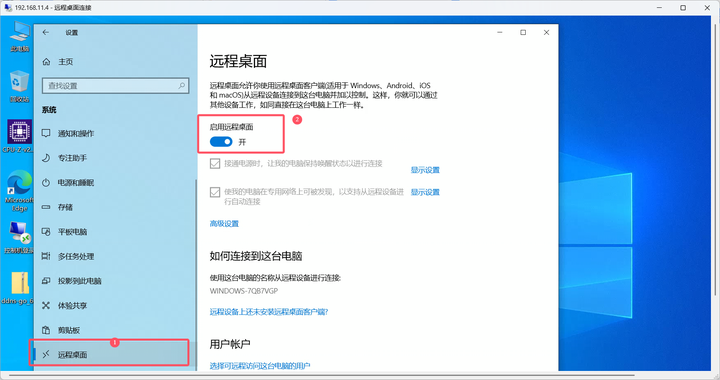Open the 高级设置 link
This screenshot has height=380, width=720.
click(224, 224)
